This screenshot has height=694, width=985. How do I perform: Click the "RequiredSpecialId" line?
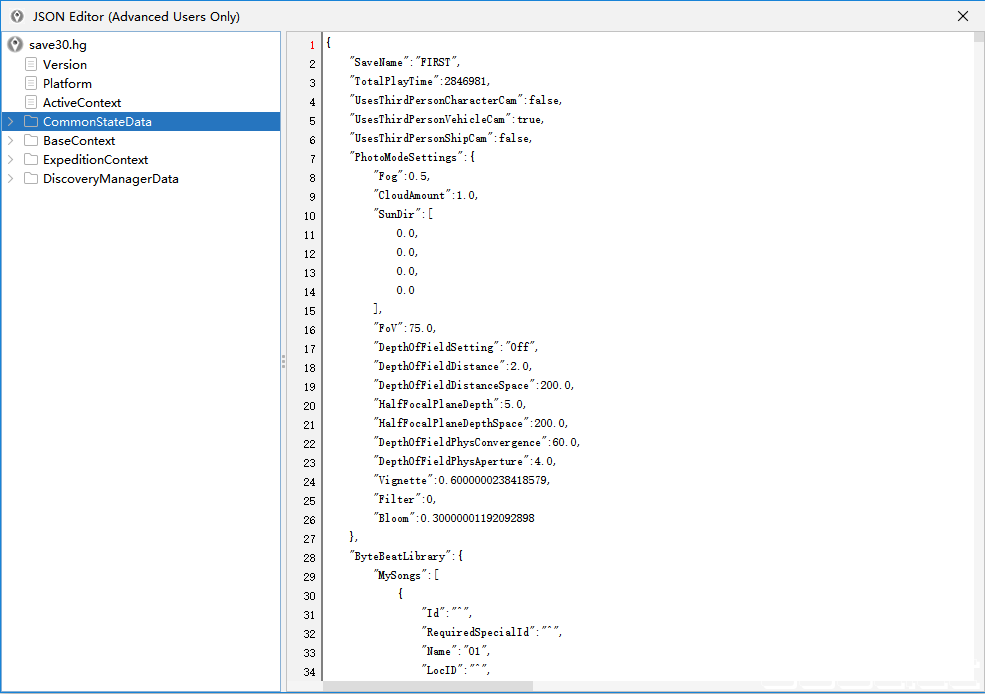point(492,632)
